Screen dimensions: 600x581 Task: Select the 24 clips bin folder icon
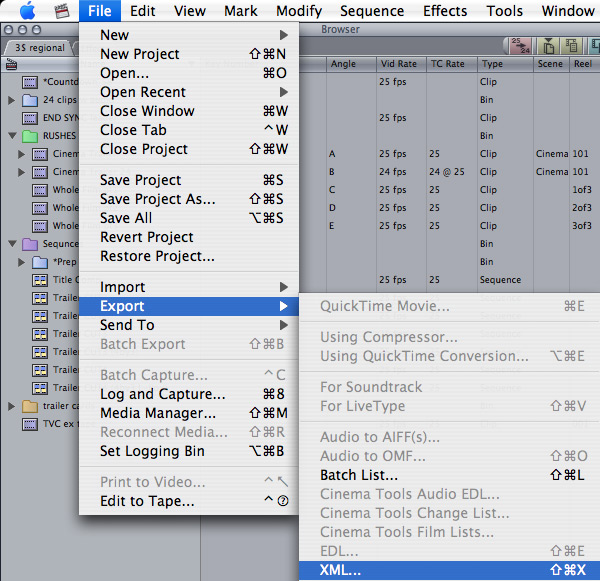coord(30,100)
